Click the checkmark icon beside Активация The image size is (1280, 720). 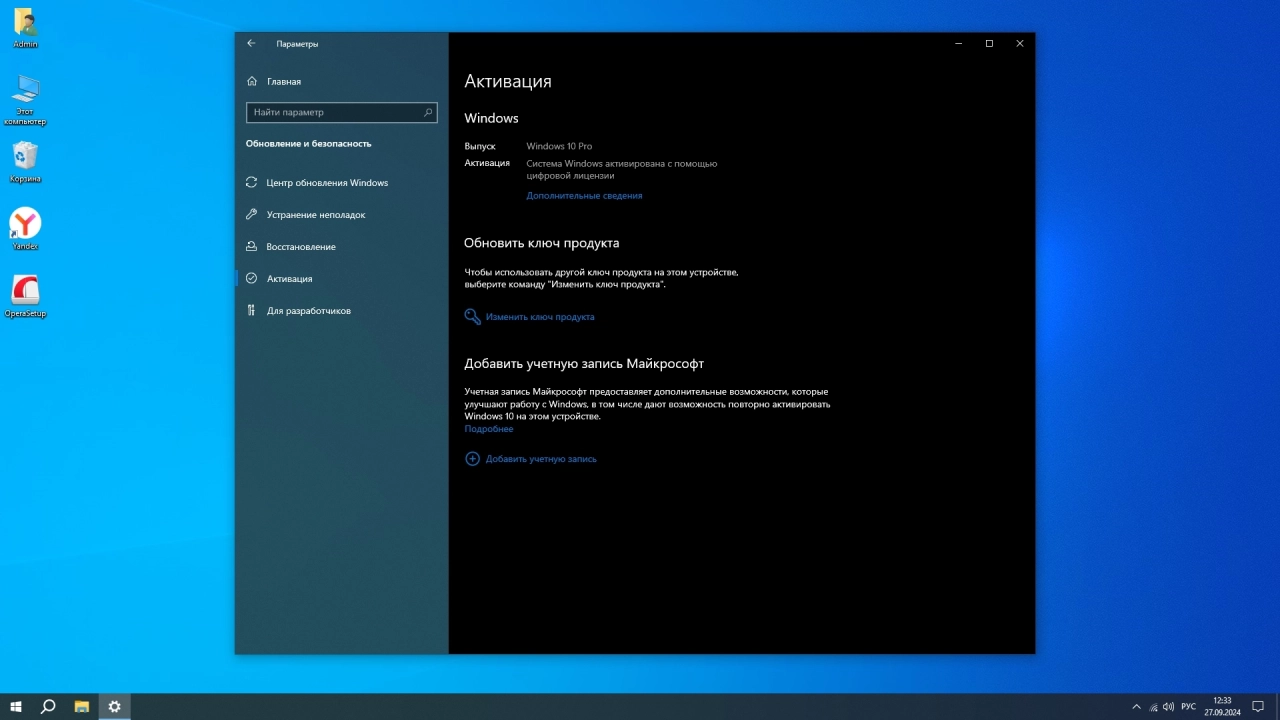pos(252,279)
